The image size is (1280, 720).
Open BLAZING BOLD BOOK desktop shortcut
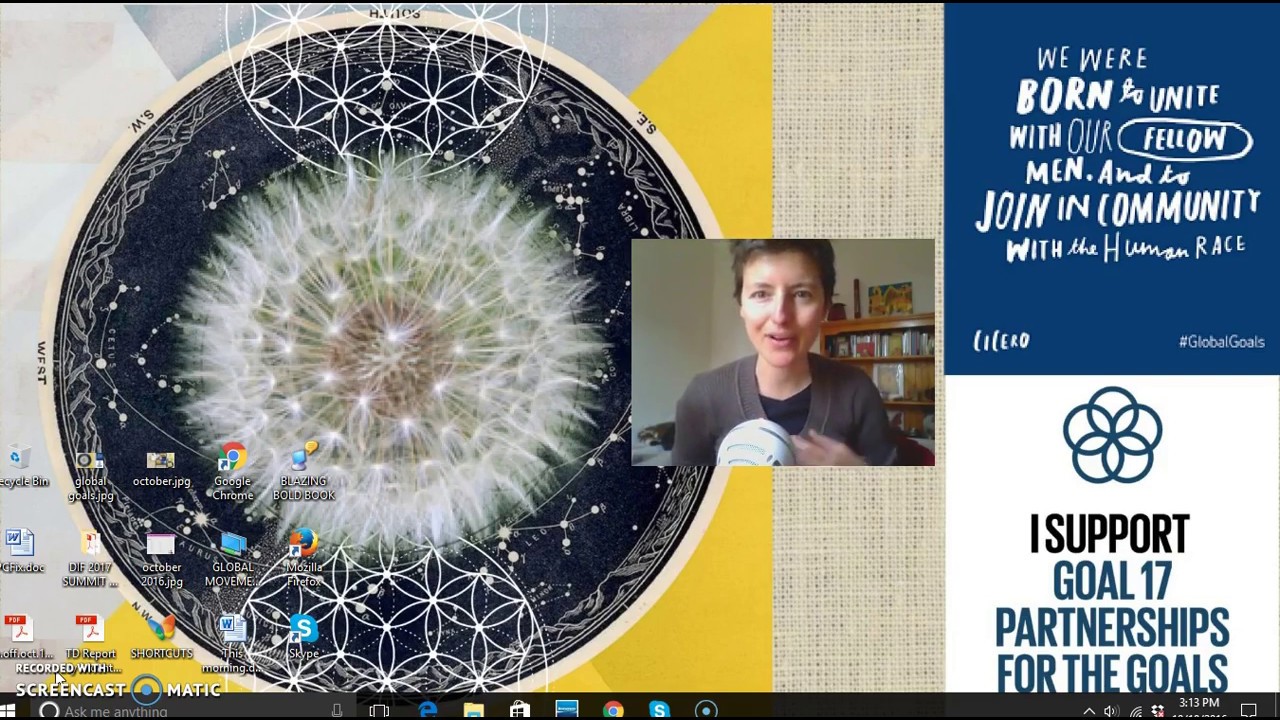303,473
